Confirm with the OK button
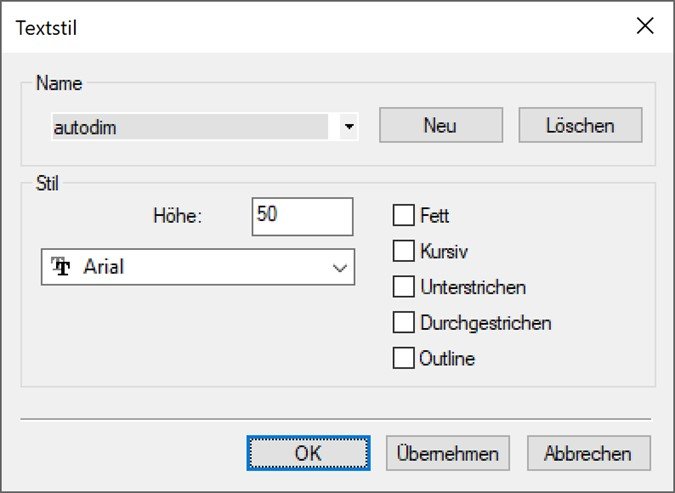The height and width of the screenshot is (493, 675). 308,453
